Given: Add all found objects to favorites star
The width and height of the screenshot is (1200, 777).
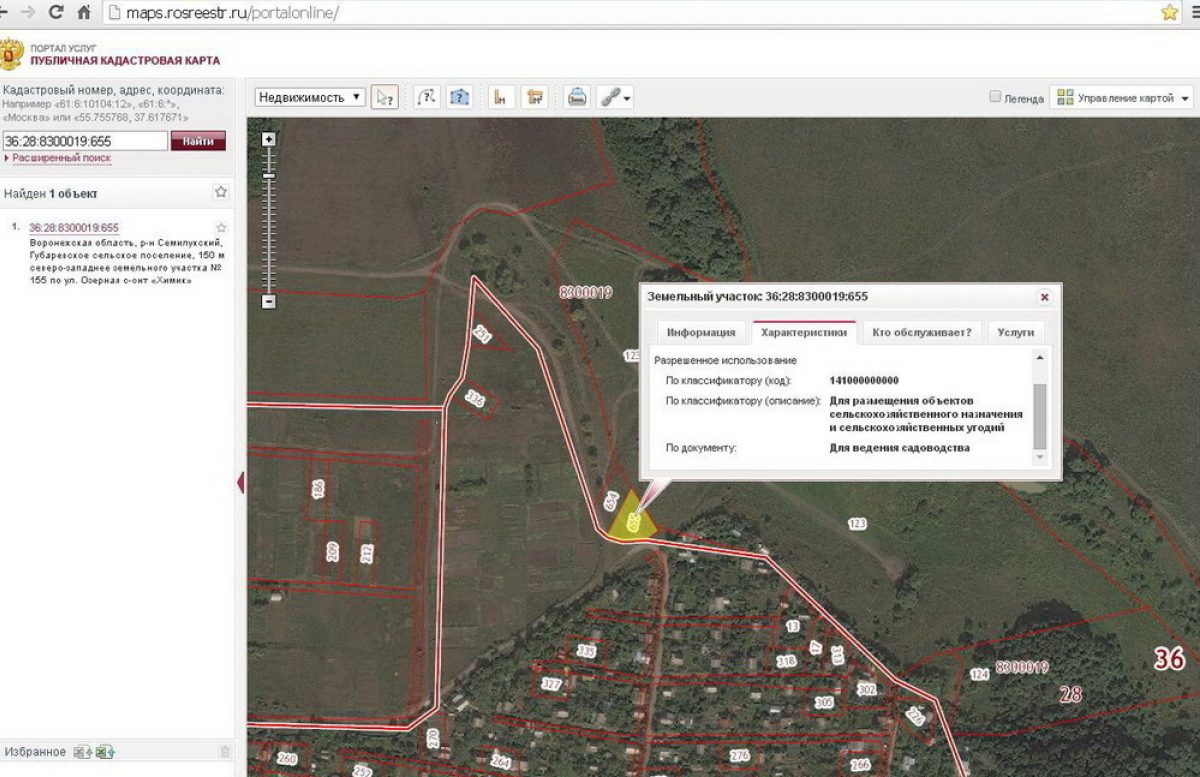Looking at the screenshot, I should [221, 192].
